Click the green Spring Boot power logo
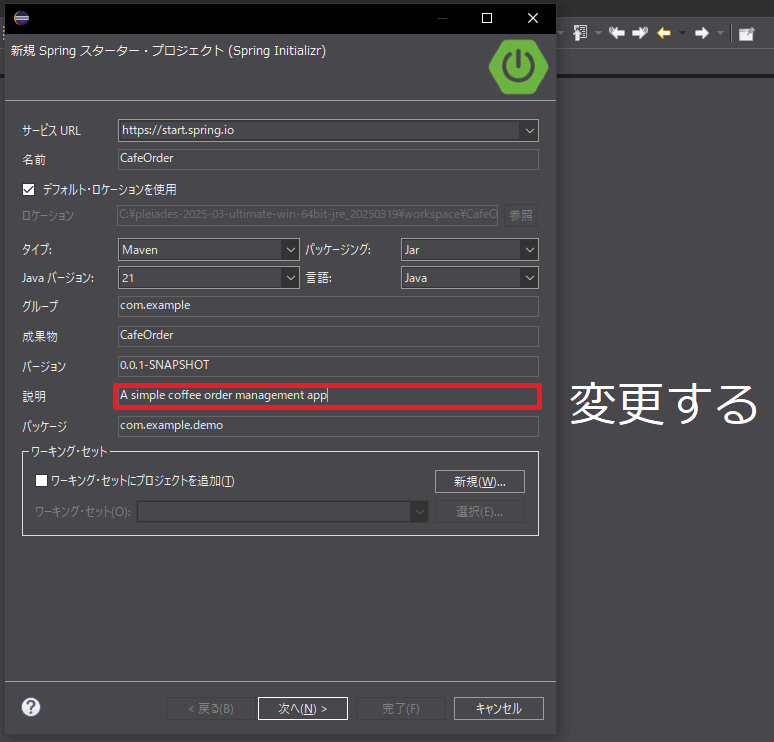The height and width of the screenshot is (742, 774). tap(518, 67)
